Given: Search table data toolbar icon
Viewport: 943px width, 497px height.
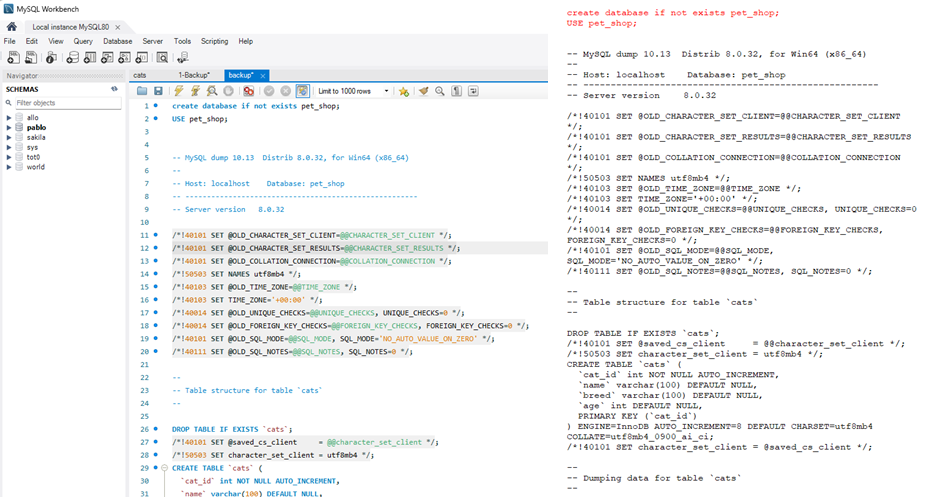Looking at the screenshot, I should coord(162,58).
